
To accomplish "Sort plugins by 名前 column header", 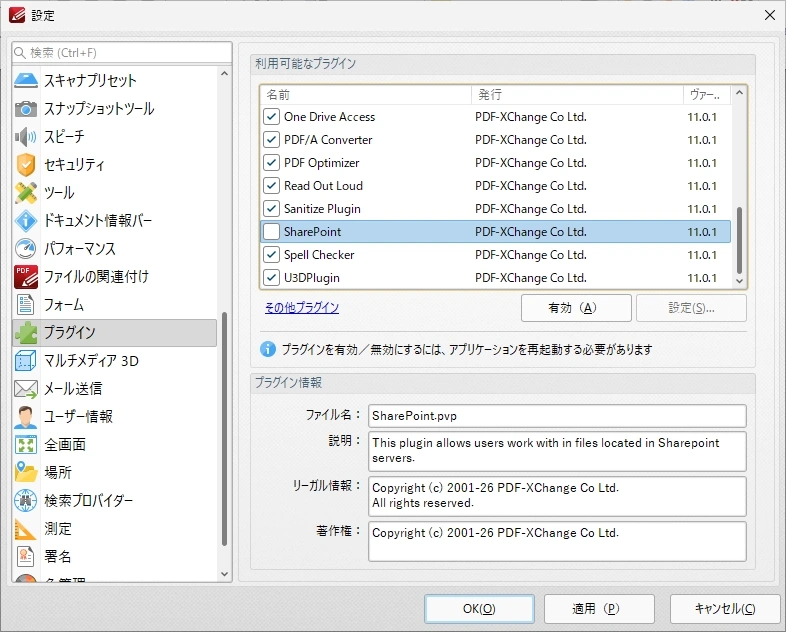I will tap(366, 95).
